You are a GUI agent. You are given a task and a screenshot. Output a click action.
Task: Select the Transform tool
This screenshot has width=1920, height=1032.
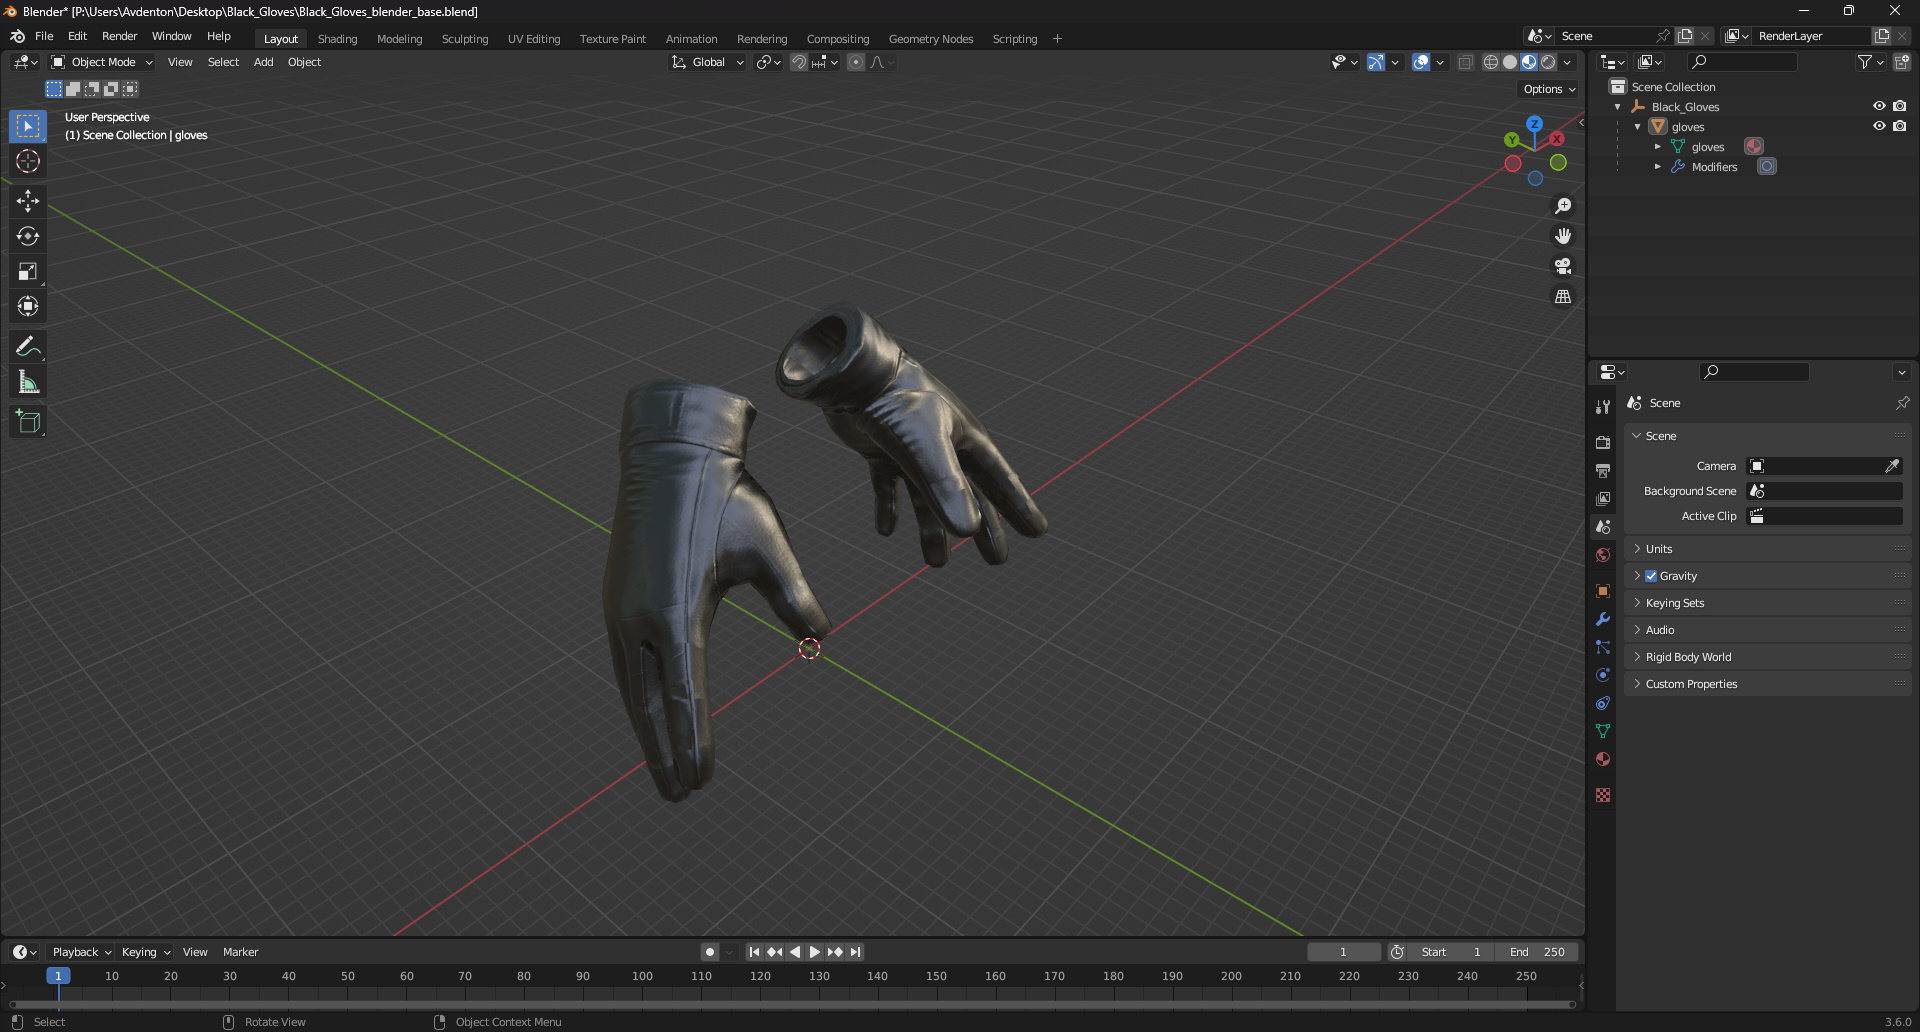(28, 306)
